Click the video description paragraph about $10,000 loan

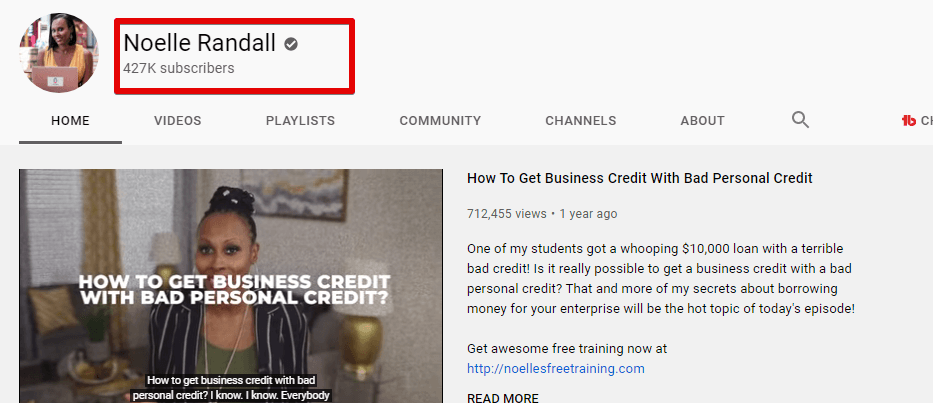point(660,279)
